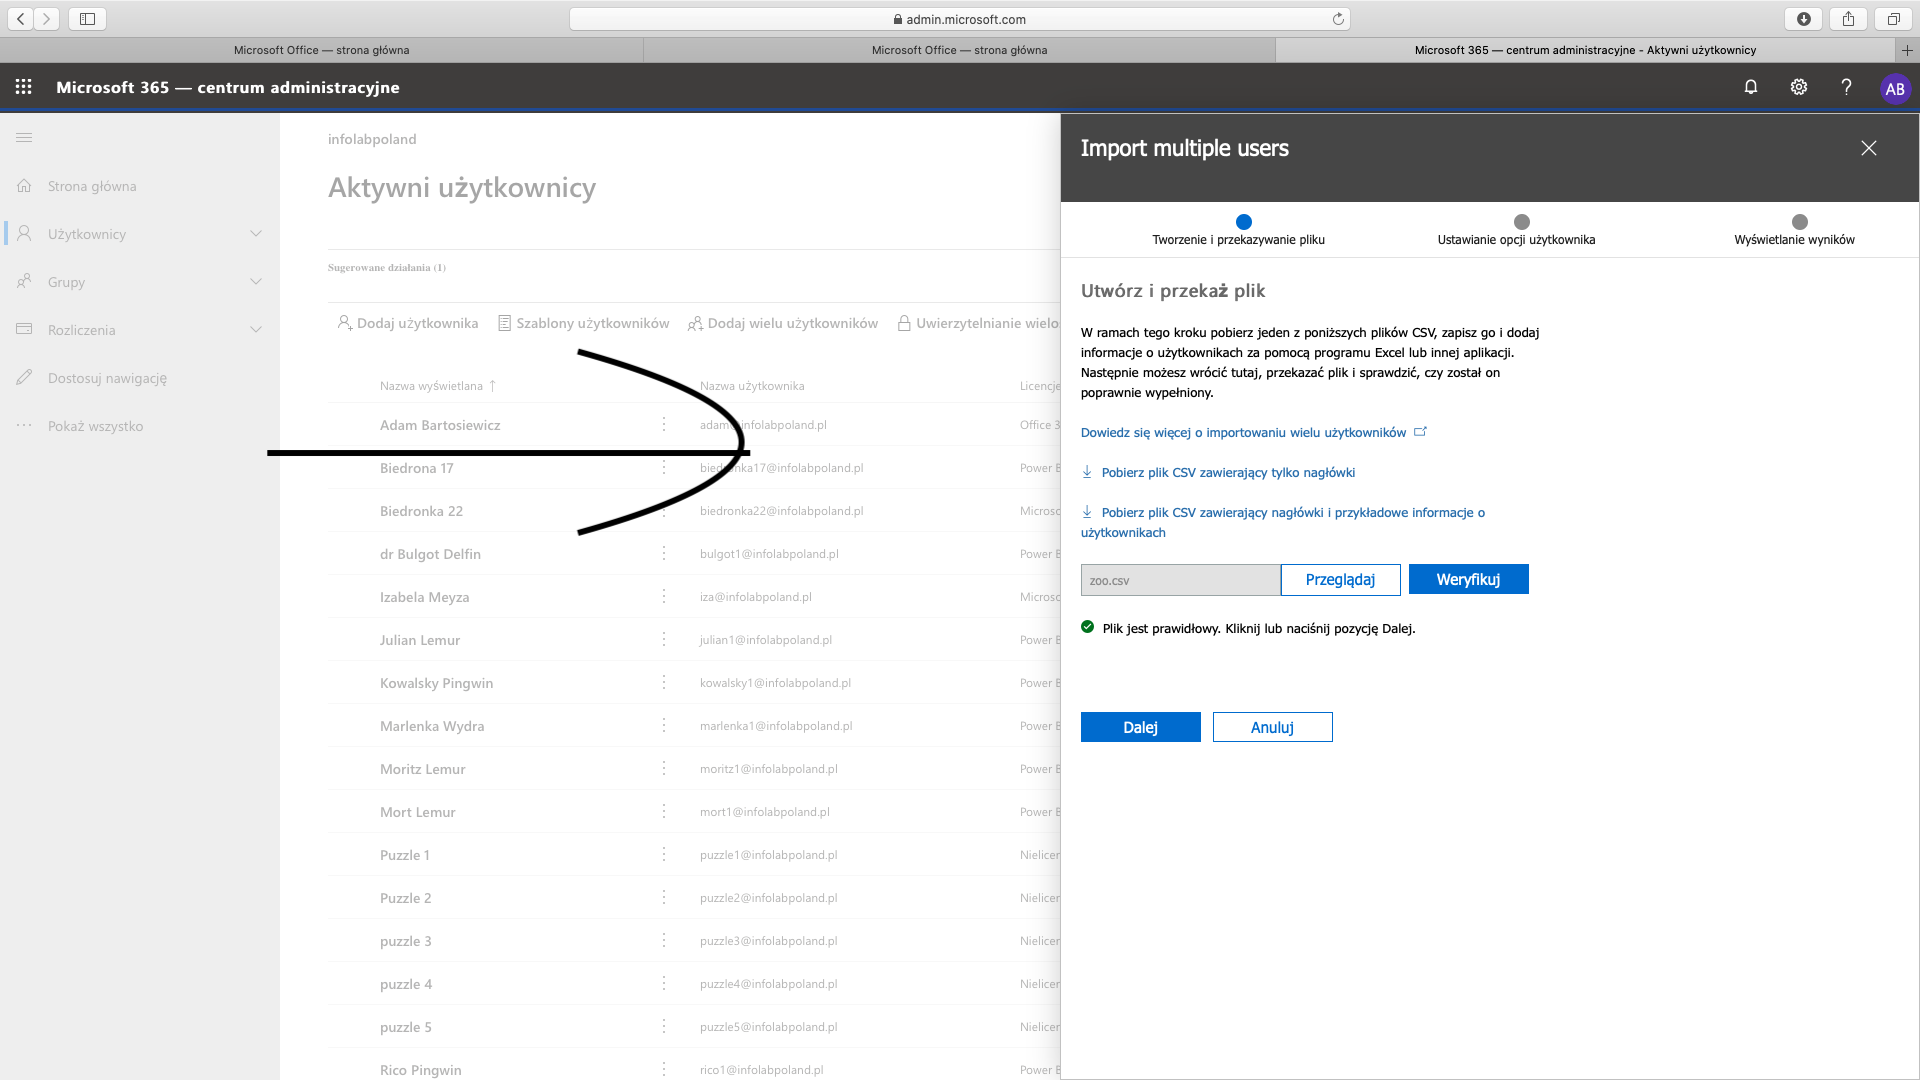Screen dimensions: 1920x1080
Task: Download CSV with headers and sample data
Action: 1283,522
